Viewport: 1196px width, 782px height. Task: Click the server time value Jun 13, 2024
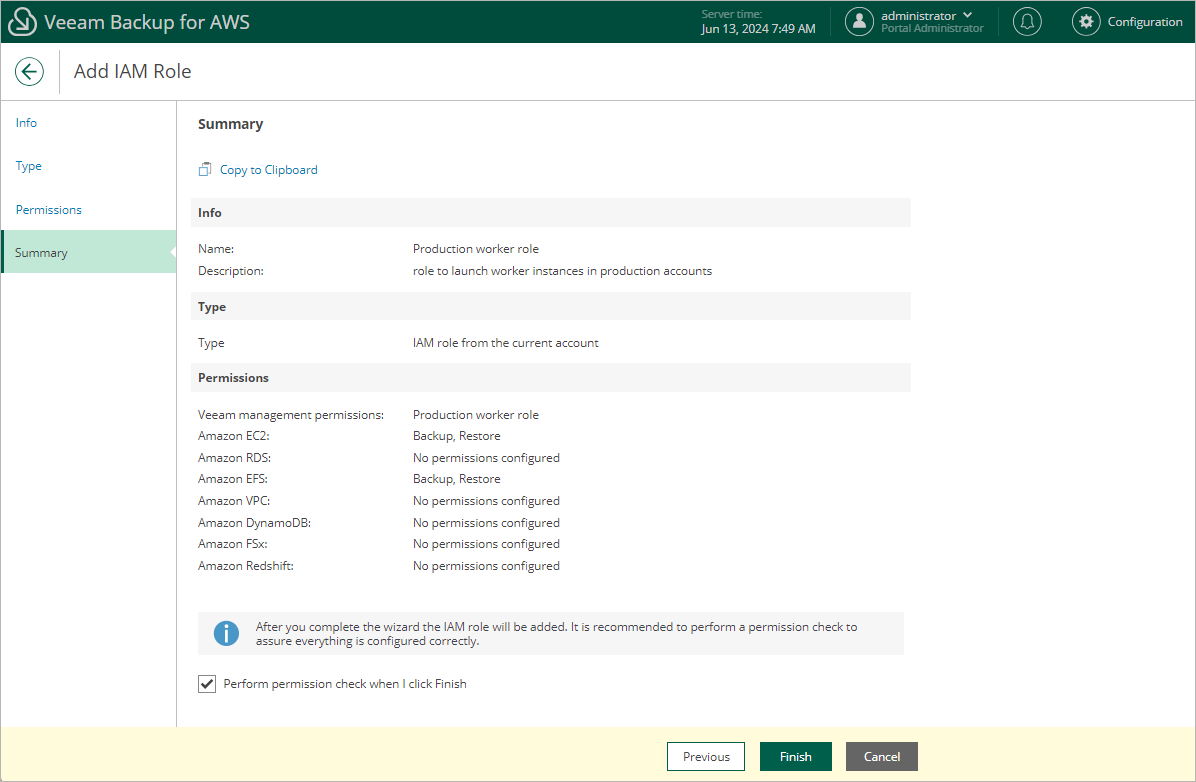[758, 28]
